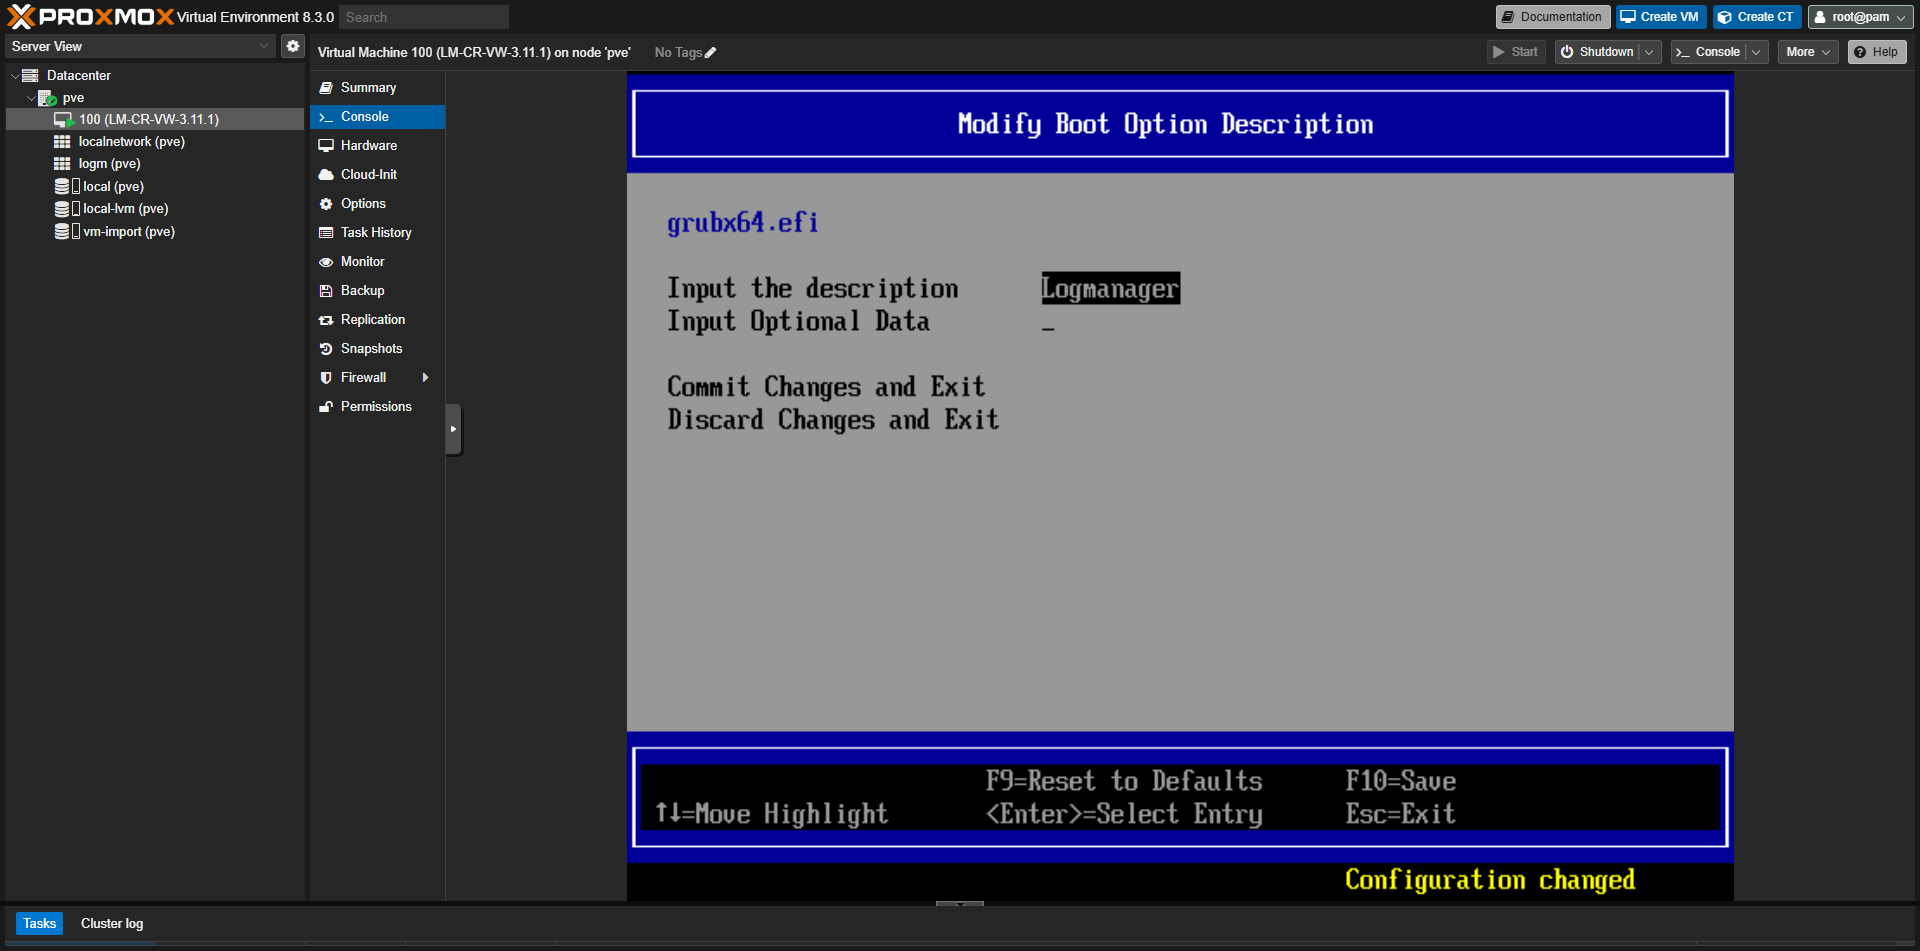Open Replication via its arrows icon
Image resolution: width=1920 pixels, height=951 pixels.
(x=326, y=319)
